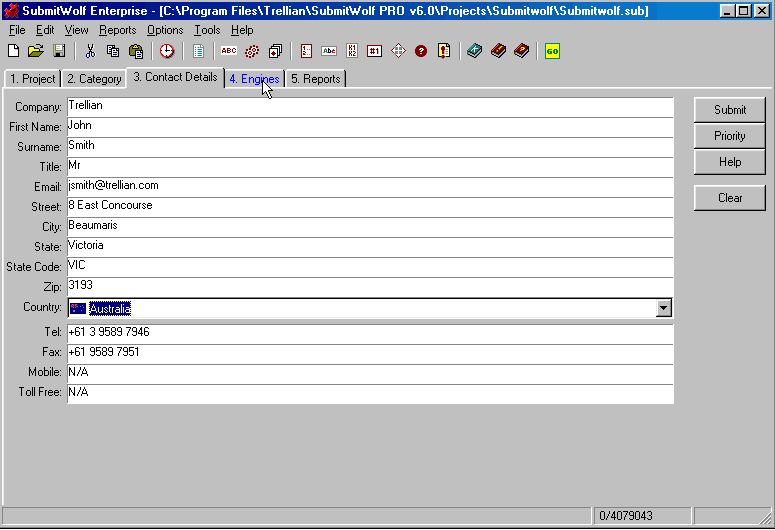Open a project with the folder icon
The width and height of the screenshot is (775, 530).
pos(36,51)
